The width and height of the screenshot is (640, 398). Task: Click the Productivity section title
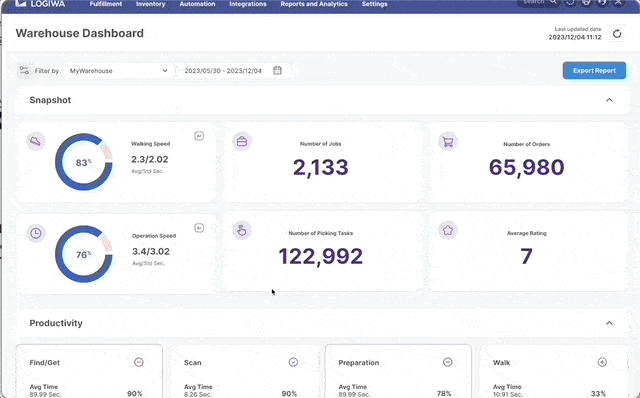(56, 323)
